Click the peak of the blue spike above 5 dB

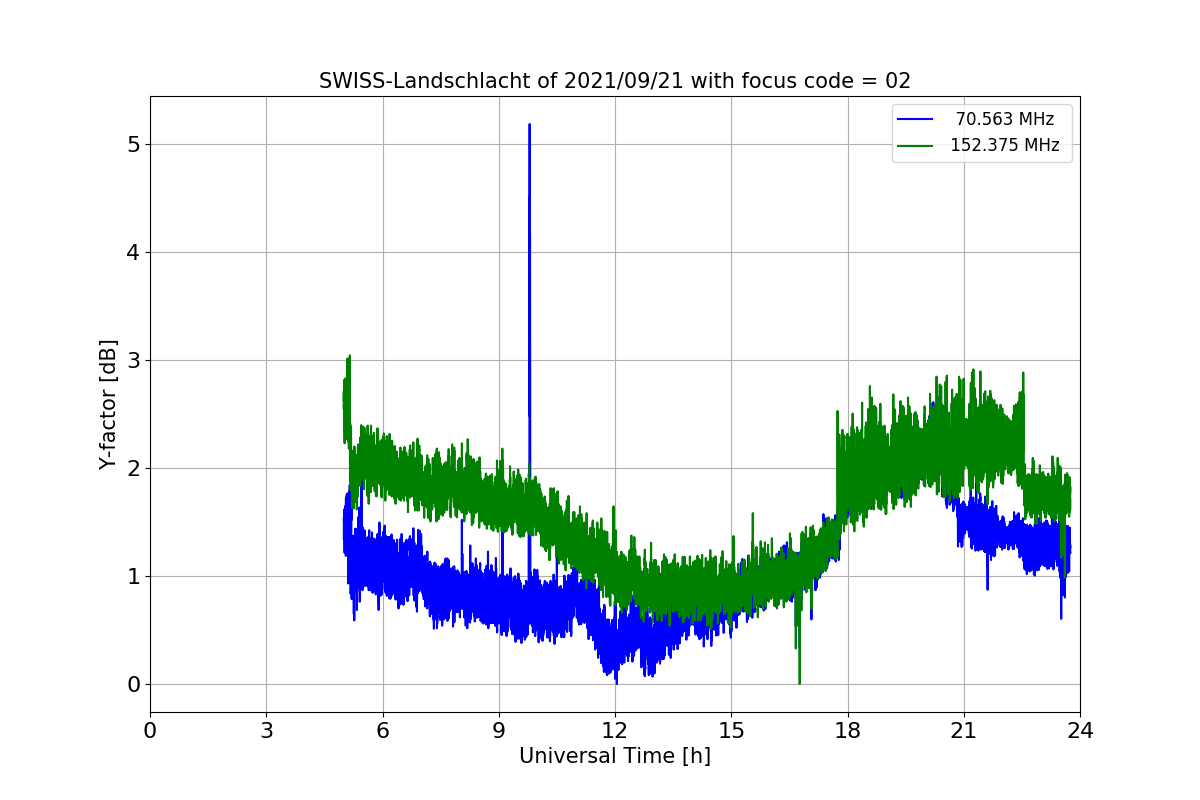pos(529,125)
